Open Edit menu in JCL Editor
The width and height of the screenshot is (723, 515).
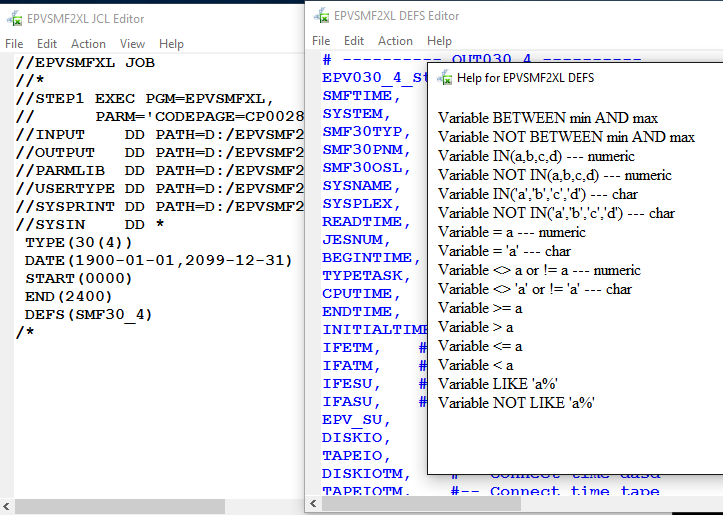point(47,44)
